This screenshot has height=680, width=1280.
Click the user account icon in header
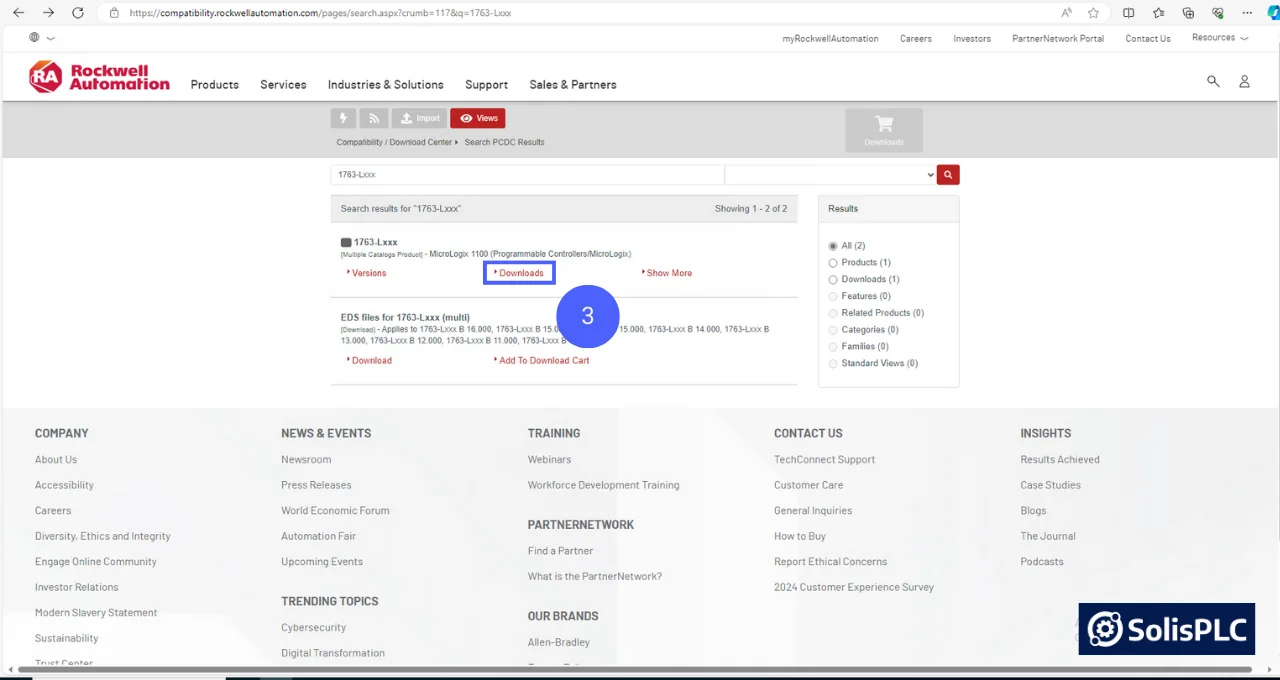[1244, 81]
